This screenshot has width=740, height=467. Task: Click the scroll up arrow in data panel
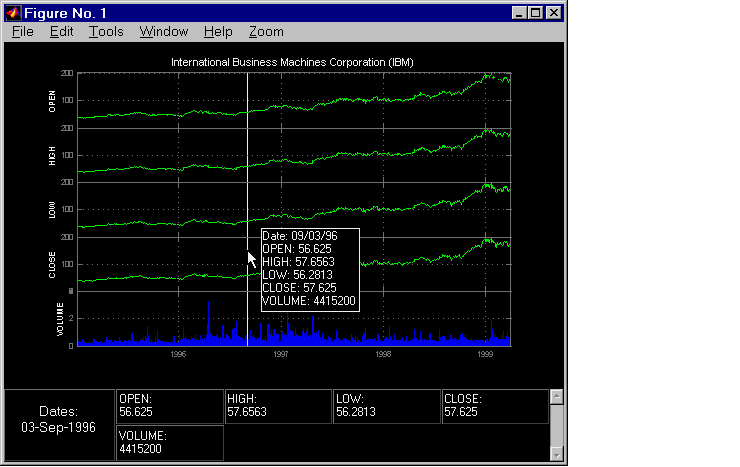[556, 397]
